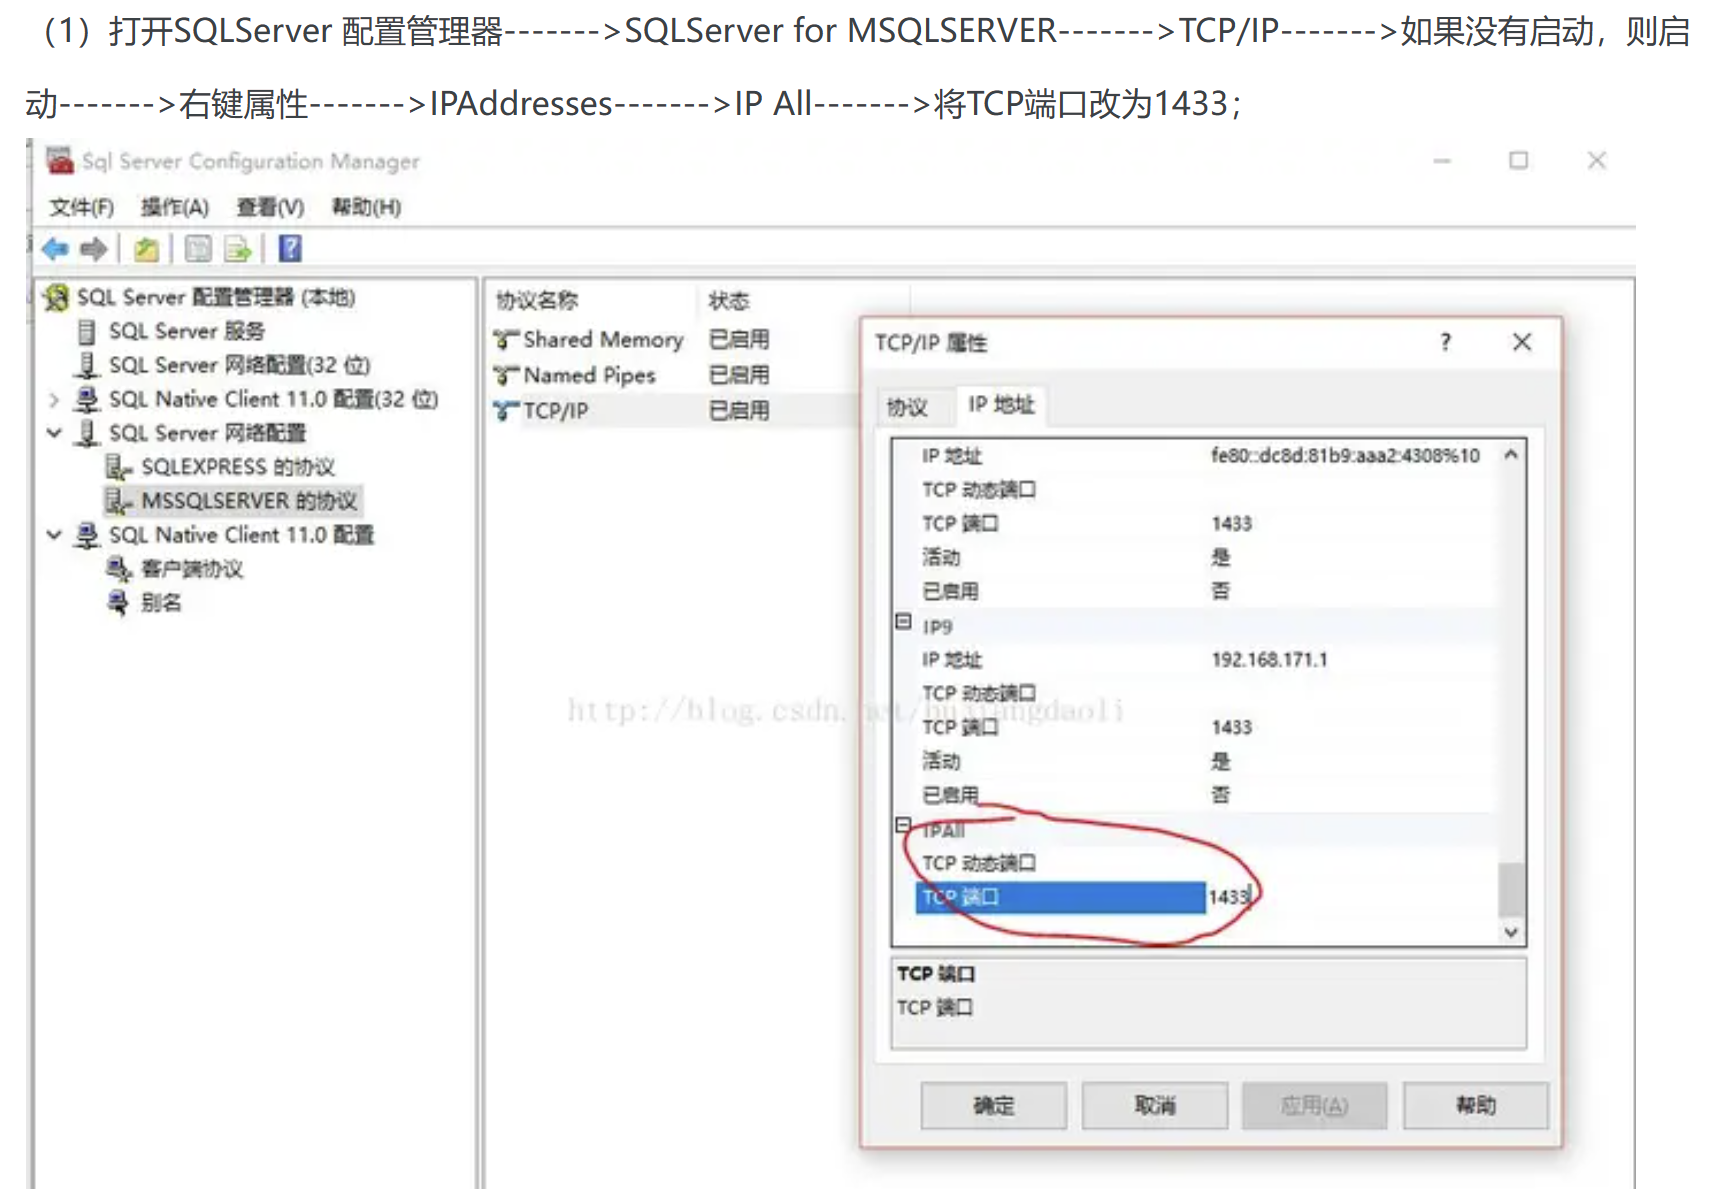Click the Properties toolbar icon
Screen dimensions: 1720x1189
tap(199, 249)
